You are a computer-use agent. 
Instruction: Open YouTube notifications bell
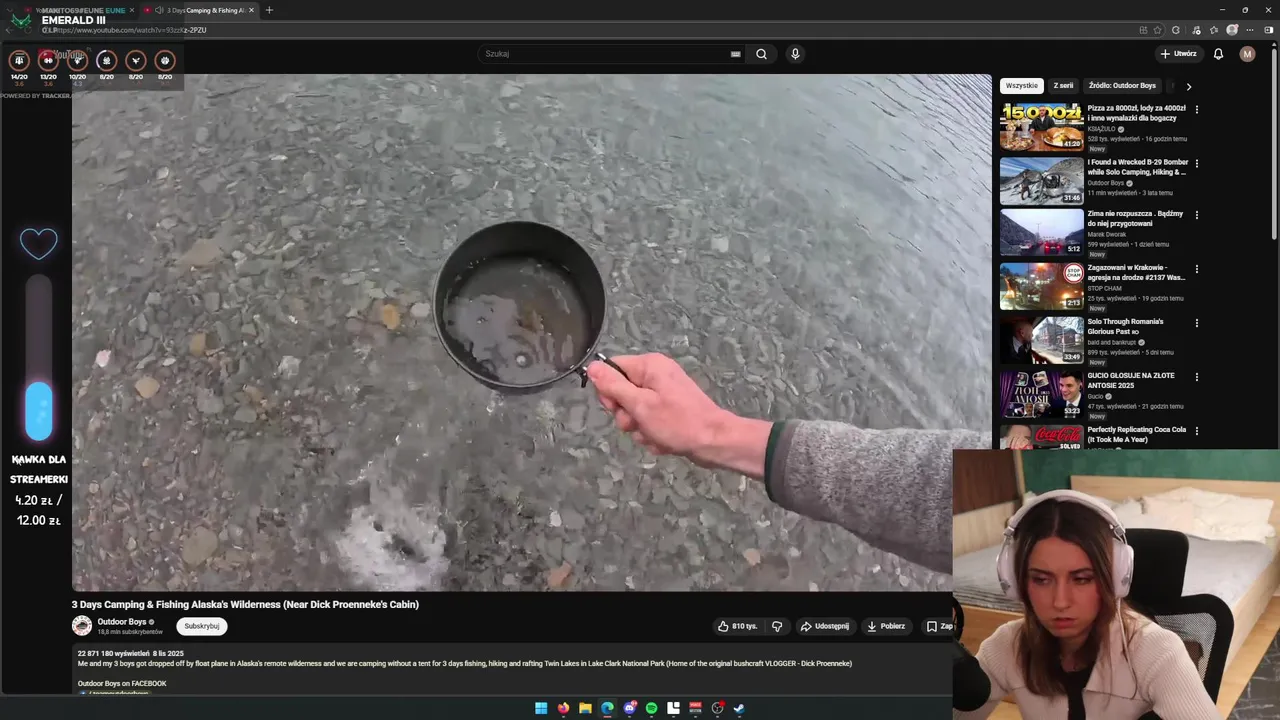pos(1218,54)
